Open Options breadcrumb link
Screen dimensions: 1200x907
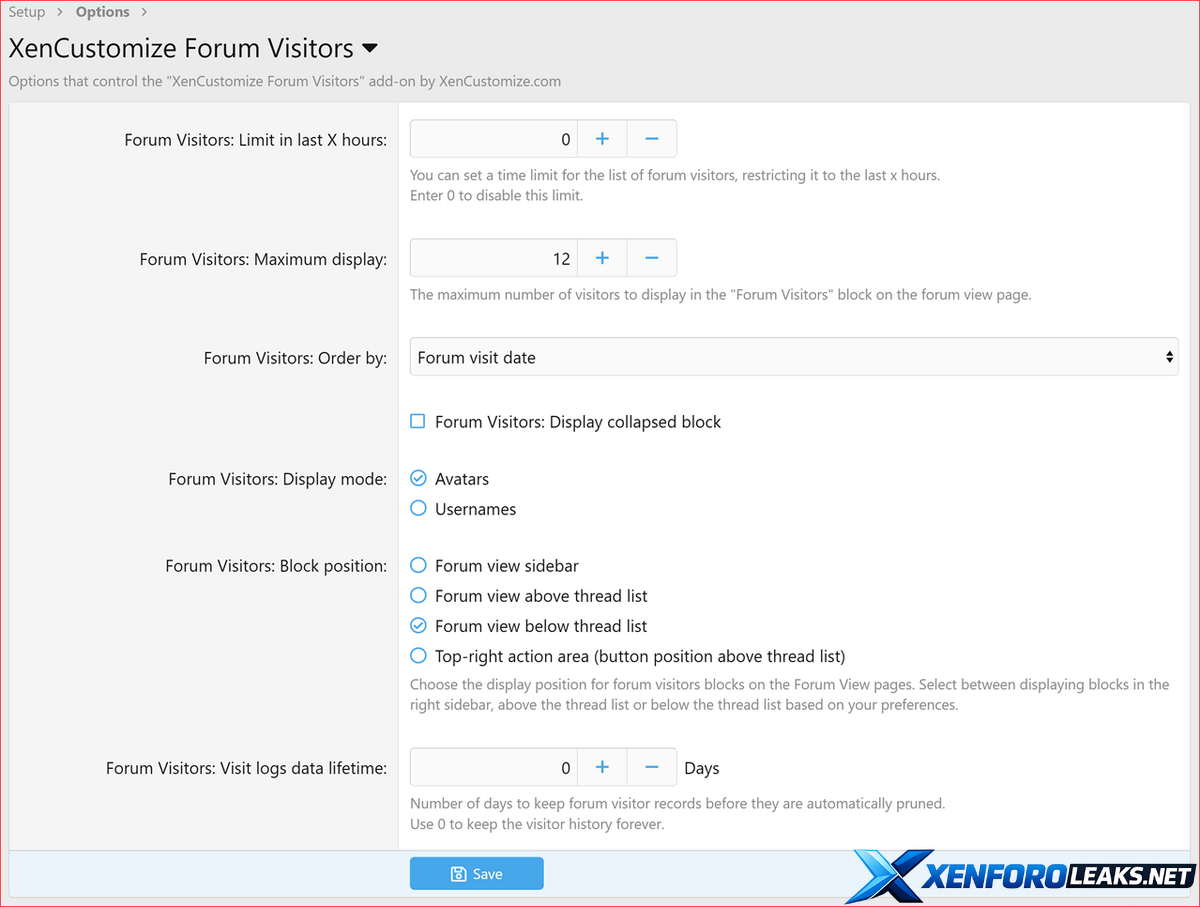click(x=103, y=12)
